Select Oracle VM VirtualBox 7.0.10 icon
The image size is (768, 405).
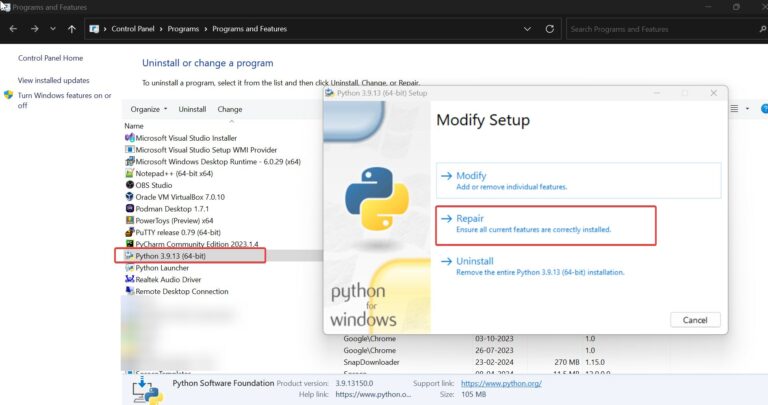tap(129, 197)
